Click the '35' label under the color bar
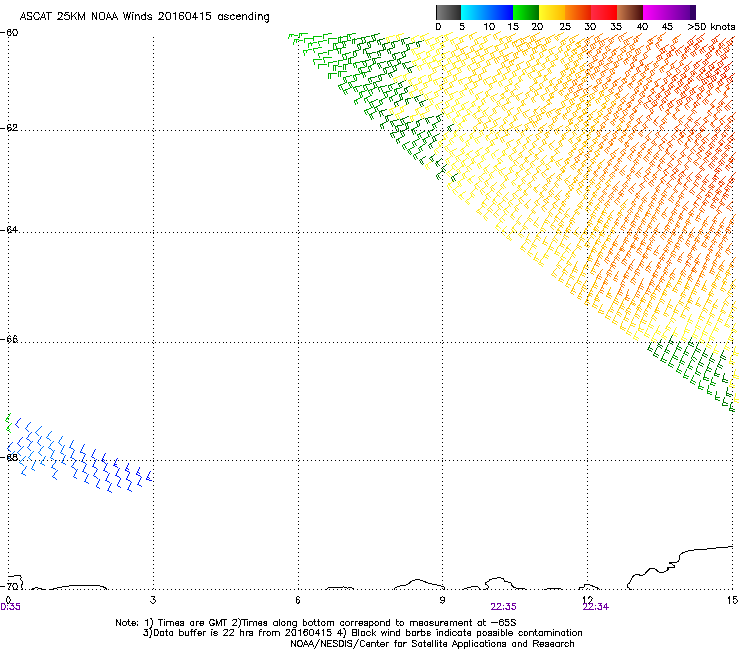Image resolution: width=740 pixels, height=650 pixels. (x=616, y=27)
